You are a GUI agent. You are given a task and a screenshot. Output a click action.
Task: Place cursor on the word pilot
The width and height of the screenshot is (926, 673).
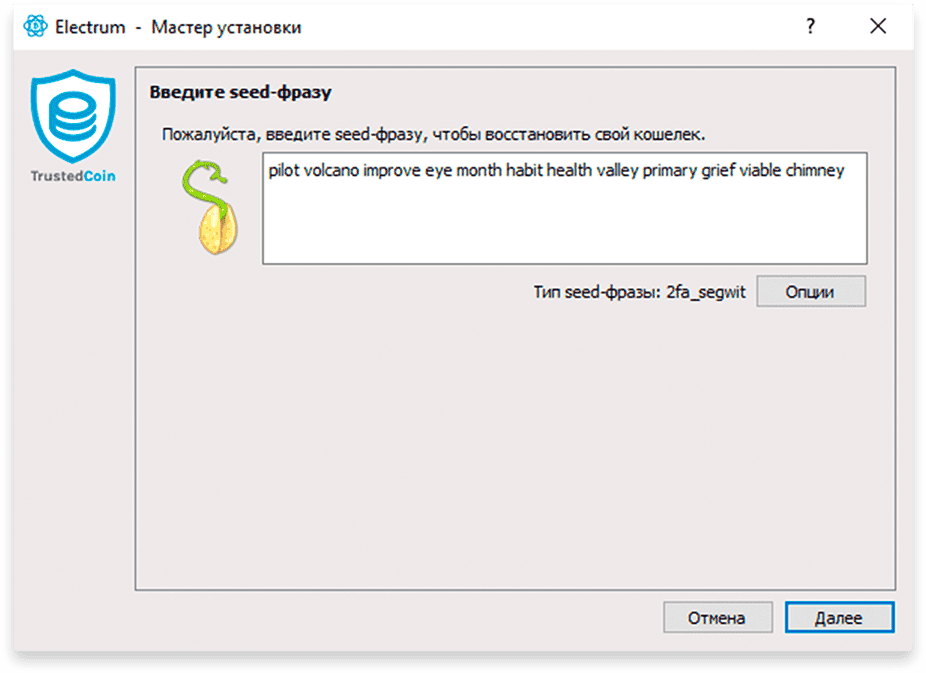click(284, 171)
